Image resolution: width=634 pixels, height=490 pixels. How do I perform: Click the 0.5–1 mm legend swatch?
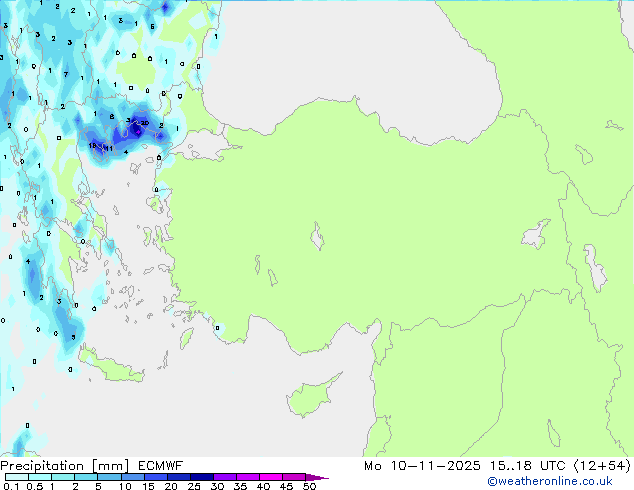tap(40, 477)
